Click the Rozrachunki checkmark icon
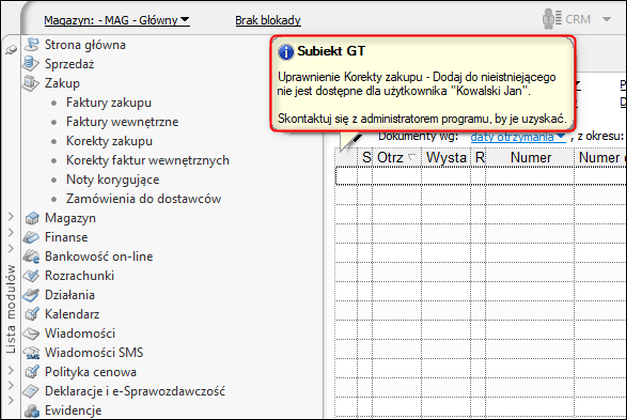This screenshot has height=420, width=627. [x=31, y=276]
